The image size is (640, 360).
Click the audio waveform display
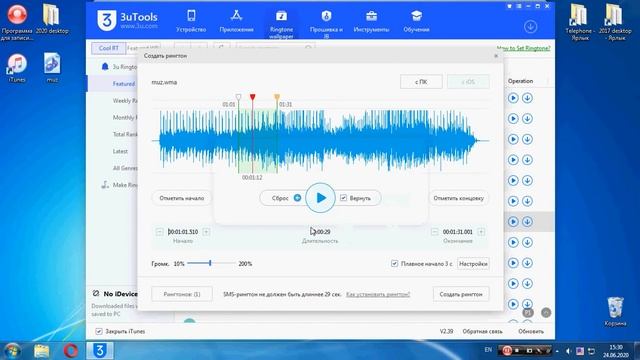click(320, 140)
